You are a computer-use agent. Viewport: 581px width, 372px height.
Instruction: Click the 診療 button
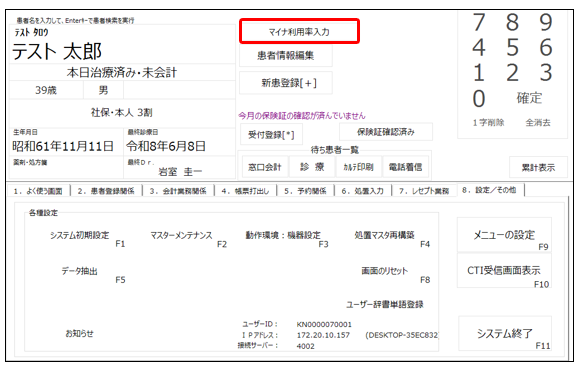click(312, 167)
